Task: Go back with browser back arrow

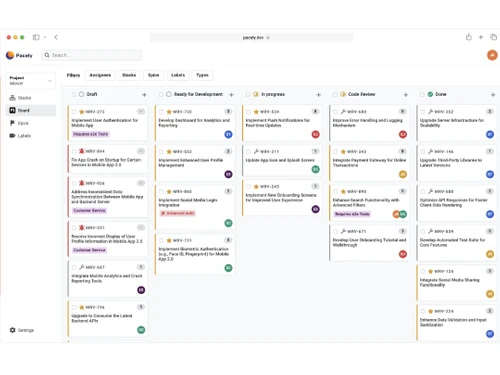Action: tap(56, 37)
